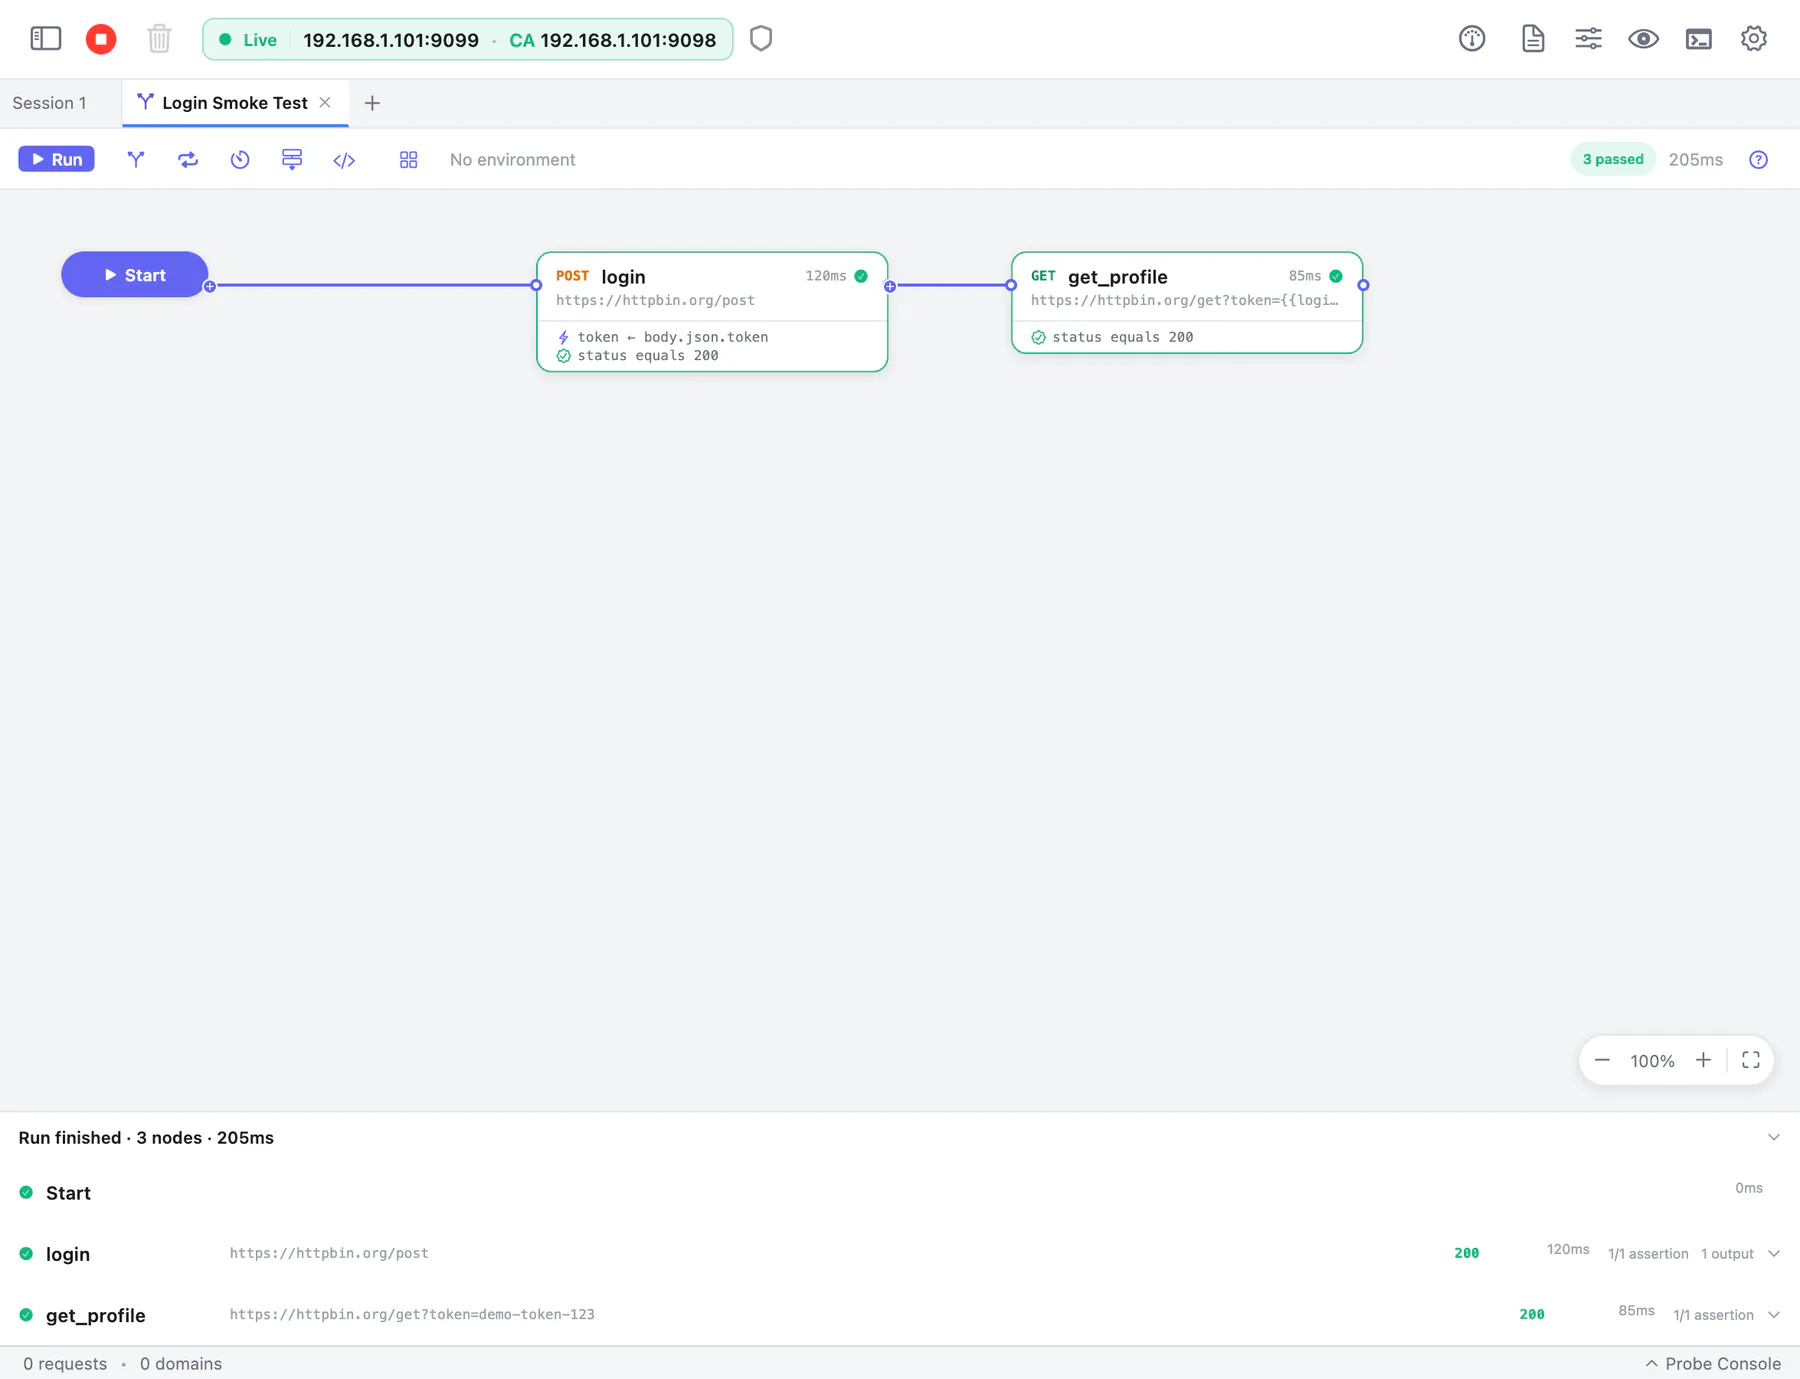1800x1379 pixels.
Task: Click the https://httpbin.org/post URL in results
Action: click(x=329, y=1253)
